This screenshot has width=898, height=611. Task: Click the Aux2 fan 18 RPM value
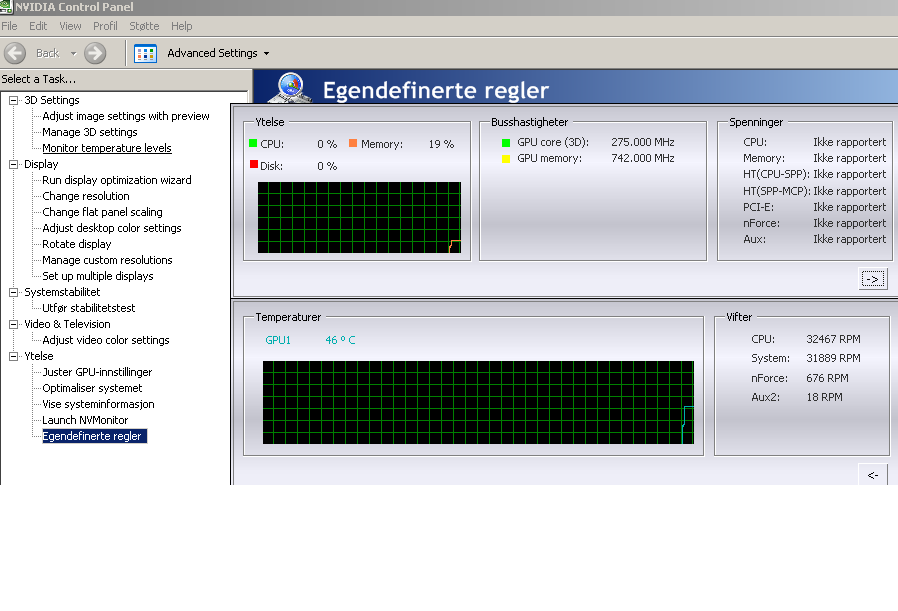pyautogui.click(x=825, y=397)
